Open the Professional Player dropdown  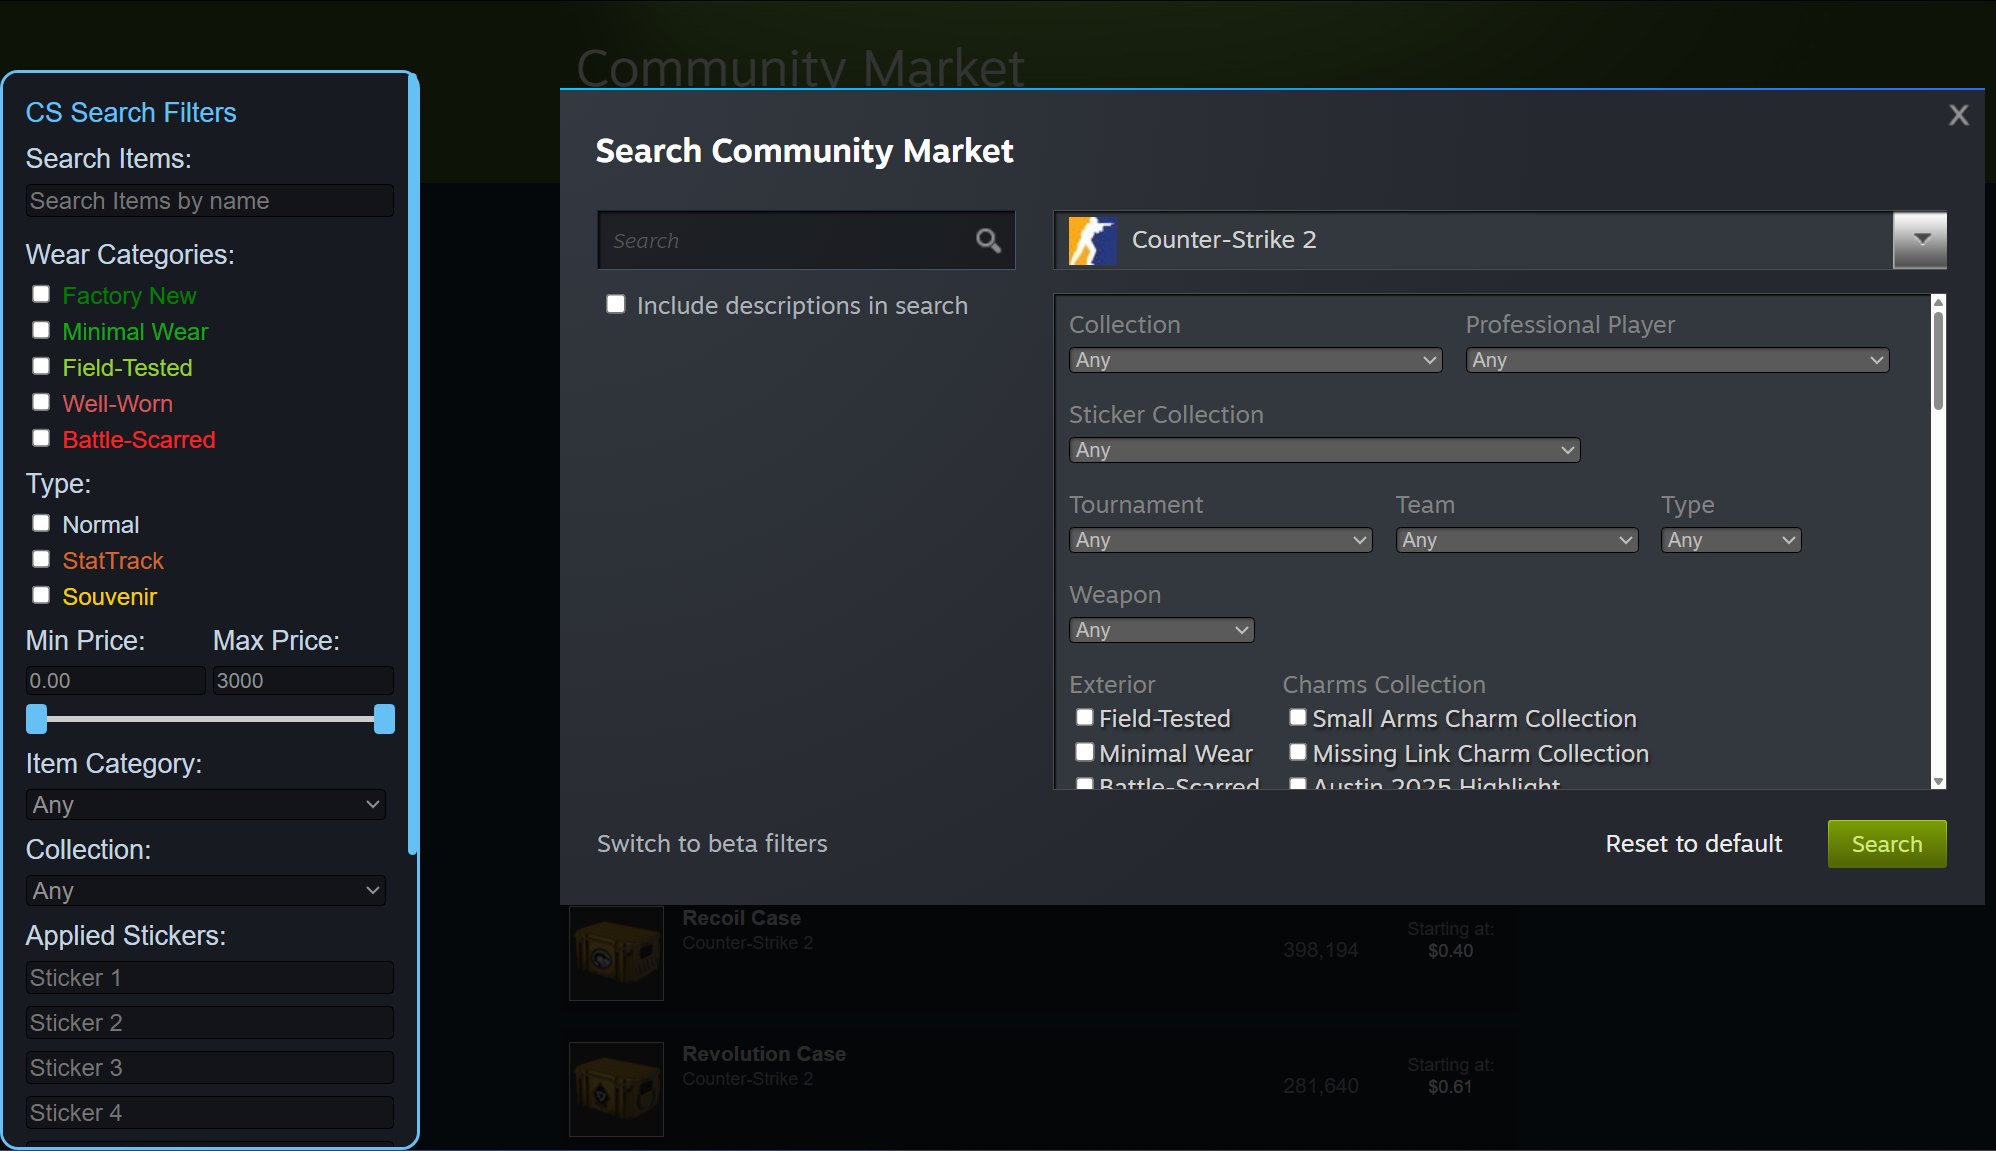[1677, 360]
